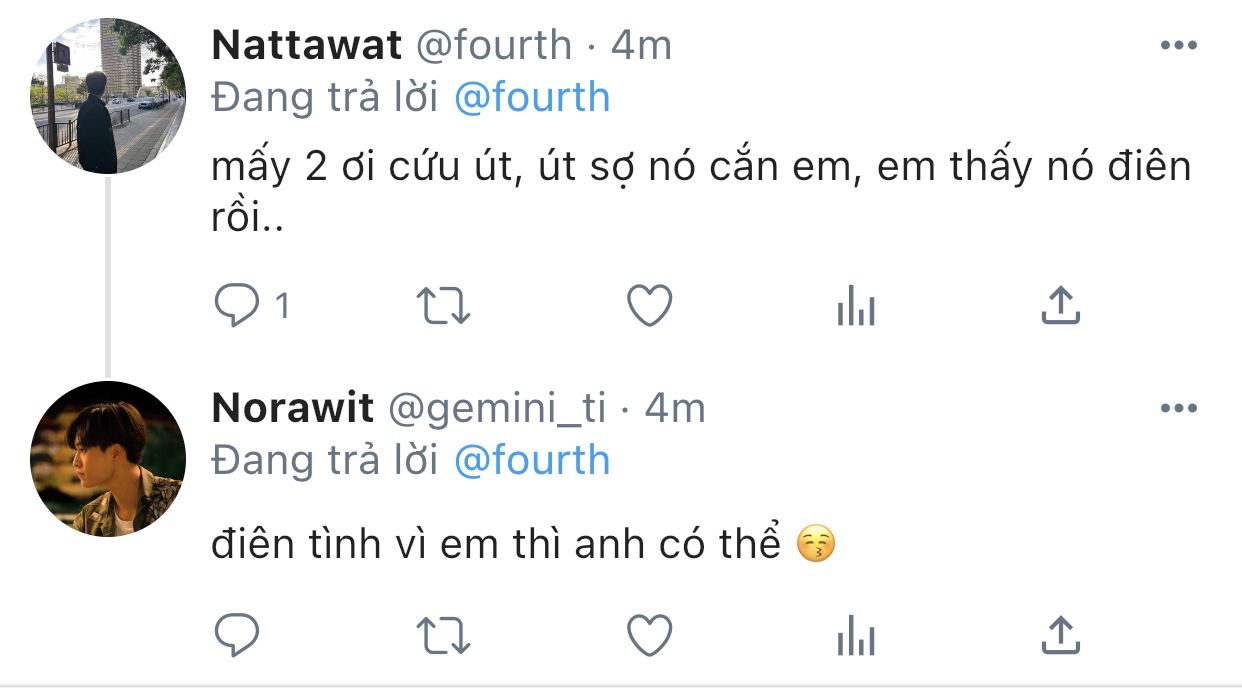
Task: Open more options on Nattawat's tweet
Action: [x=1178, y=46]
